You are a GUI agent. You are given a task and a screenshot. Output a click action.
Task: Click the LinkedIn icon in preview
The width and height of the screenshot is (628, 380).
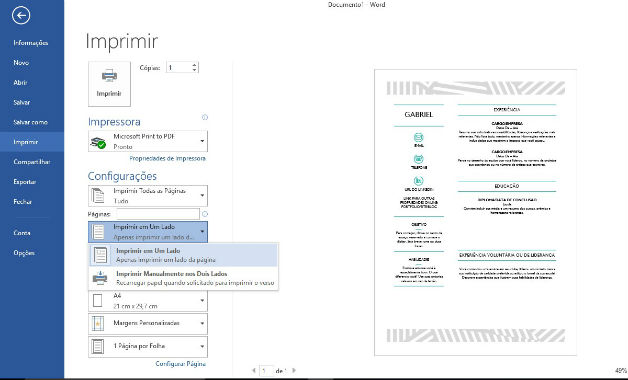[x=419, y=181]
